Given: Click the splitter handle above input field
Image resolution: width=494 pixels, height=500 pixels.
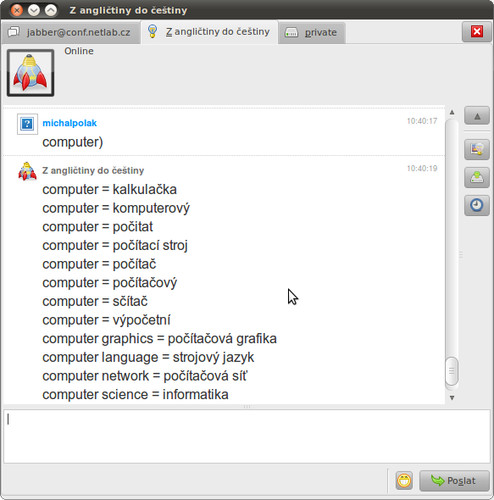Looking at the screenshot, I should pos(247,406).
